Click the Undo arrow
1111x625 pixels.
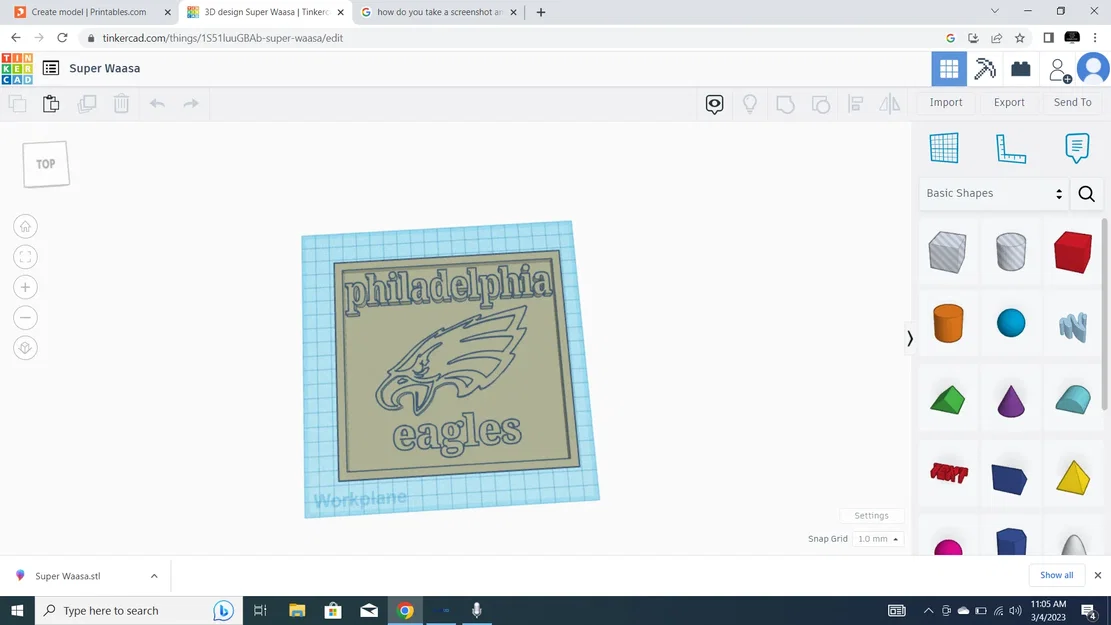click(157, 103)
